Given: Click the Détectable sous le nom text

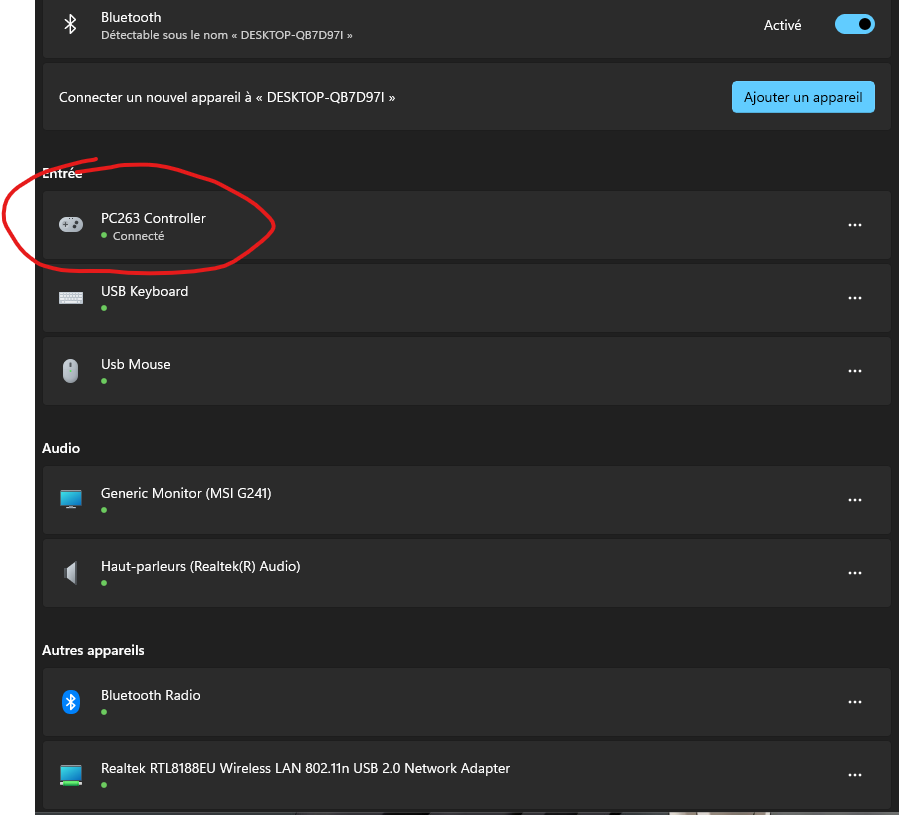Looking at the screenshot, I should click(226, 35).
